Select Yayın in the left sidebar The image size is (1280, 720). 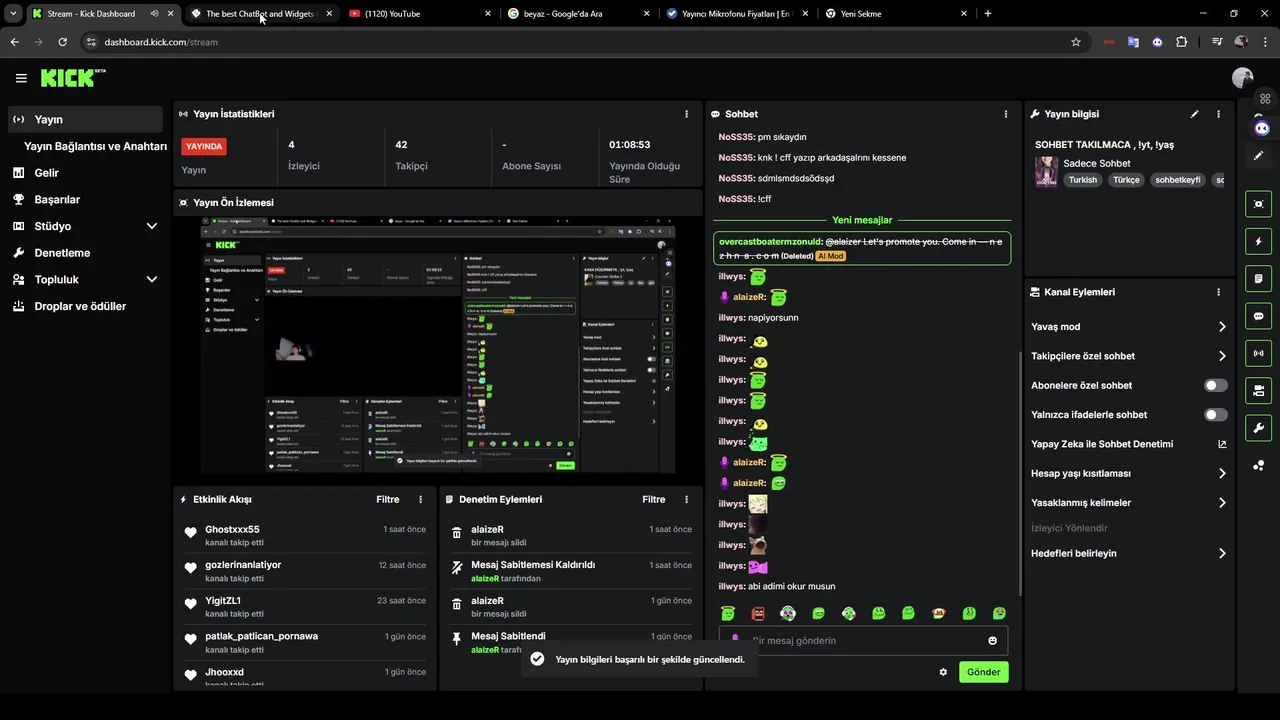(x=85, y=119)
